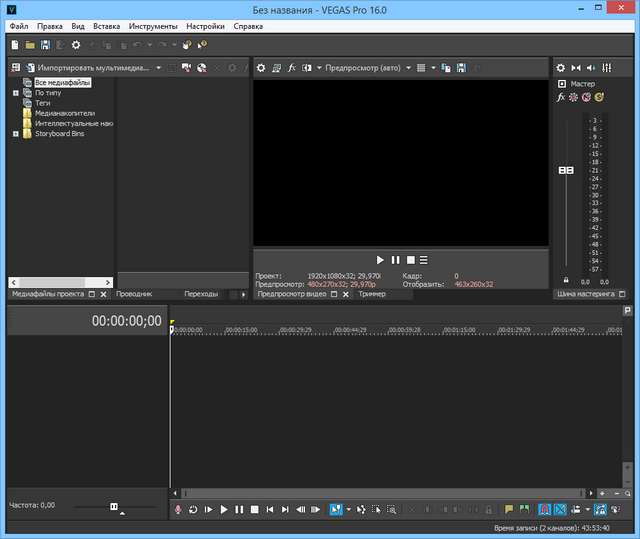Click the Save project icon in main toolbar
The image size is (640, 539).
tap(45, 45)
